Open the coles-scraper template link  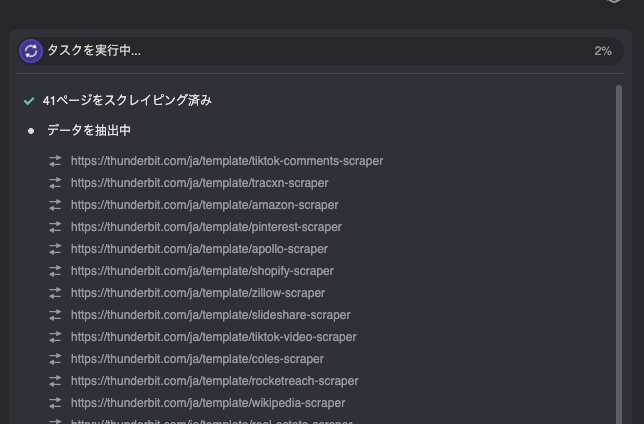pyautogui.click(x=197, y=359)
